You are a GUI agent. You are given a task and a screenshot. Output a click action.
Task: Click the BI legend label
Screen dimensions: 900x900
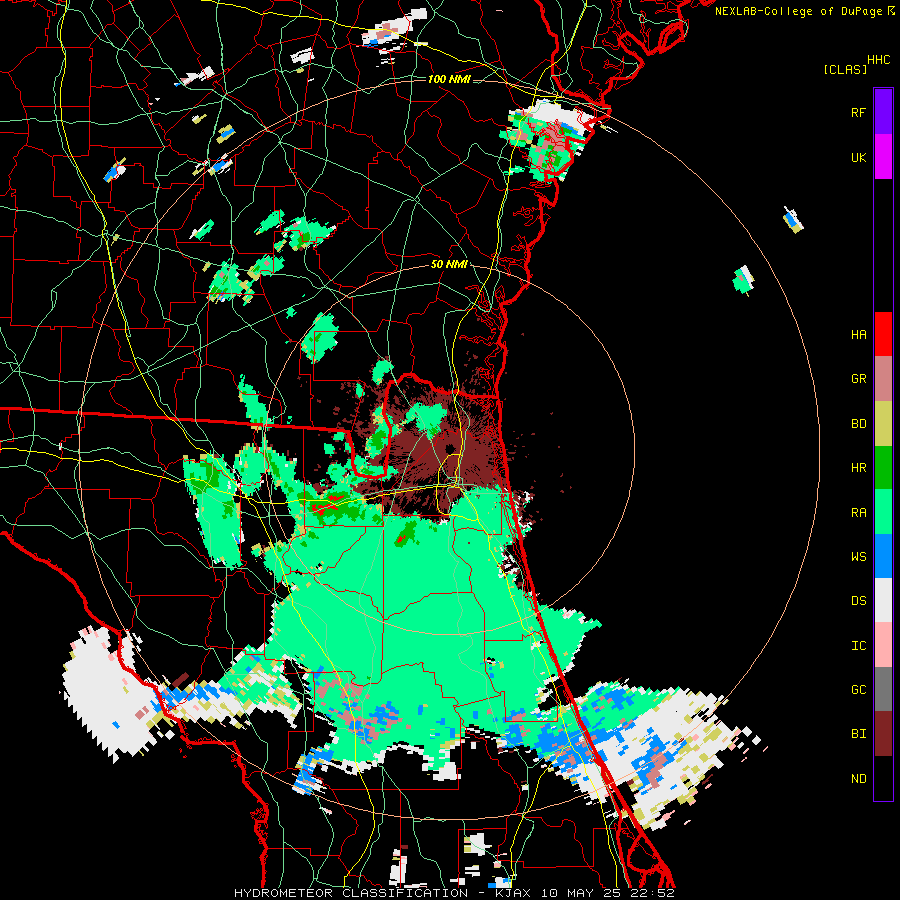tap(859, 734)
